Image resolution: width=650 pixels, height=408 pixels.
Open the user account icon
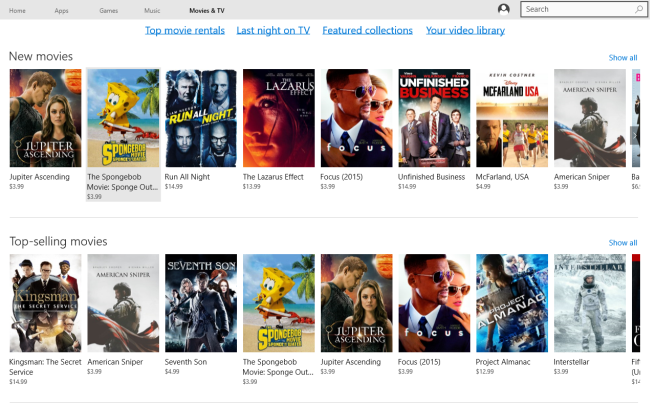(504, 9)
